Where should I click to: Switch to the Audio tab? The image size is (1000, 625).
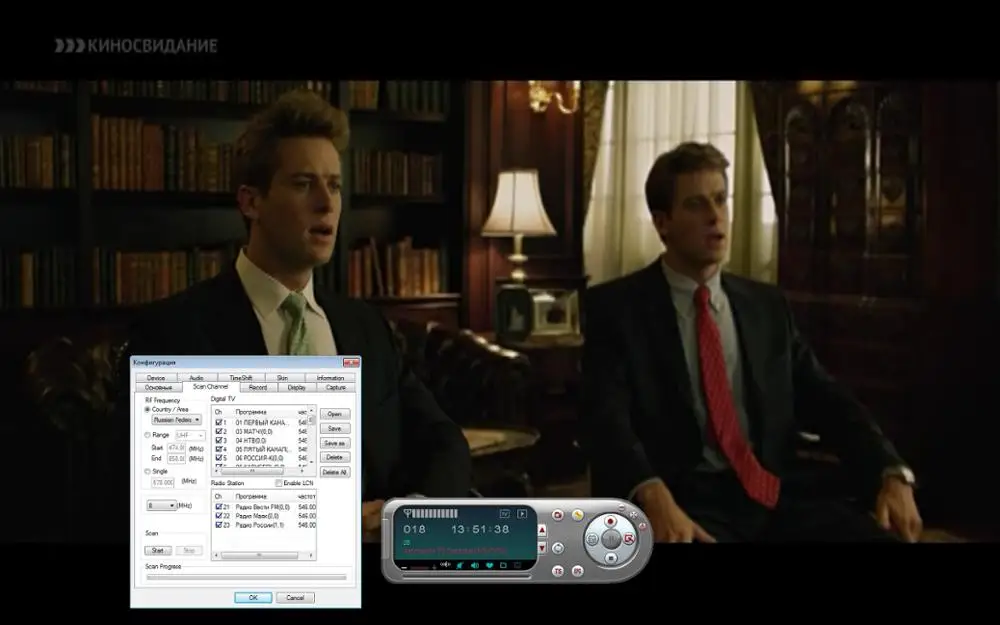[196, 378]
